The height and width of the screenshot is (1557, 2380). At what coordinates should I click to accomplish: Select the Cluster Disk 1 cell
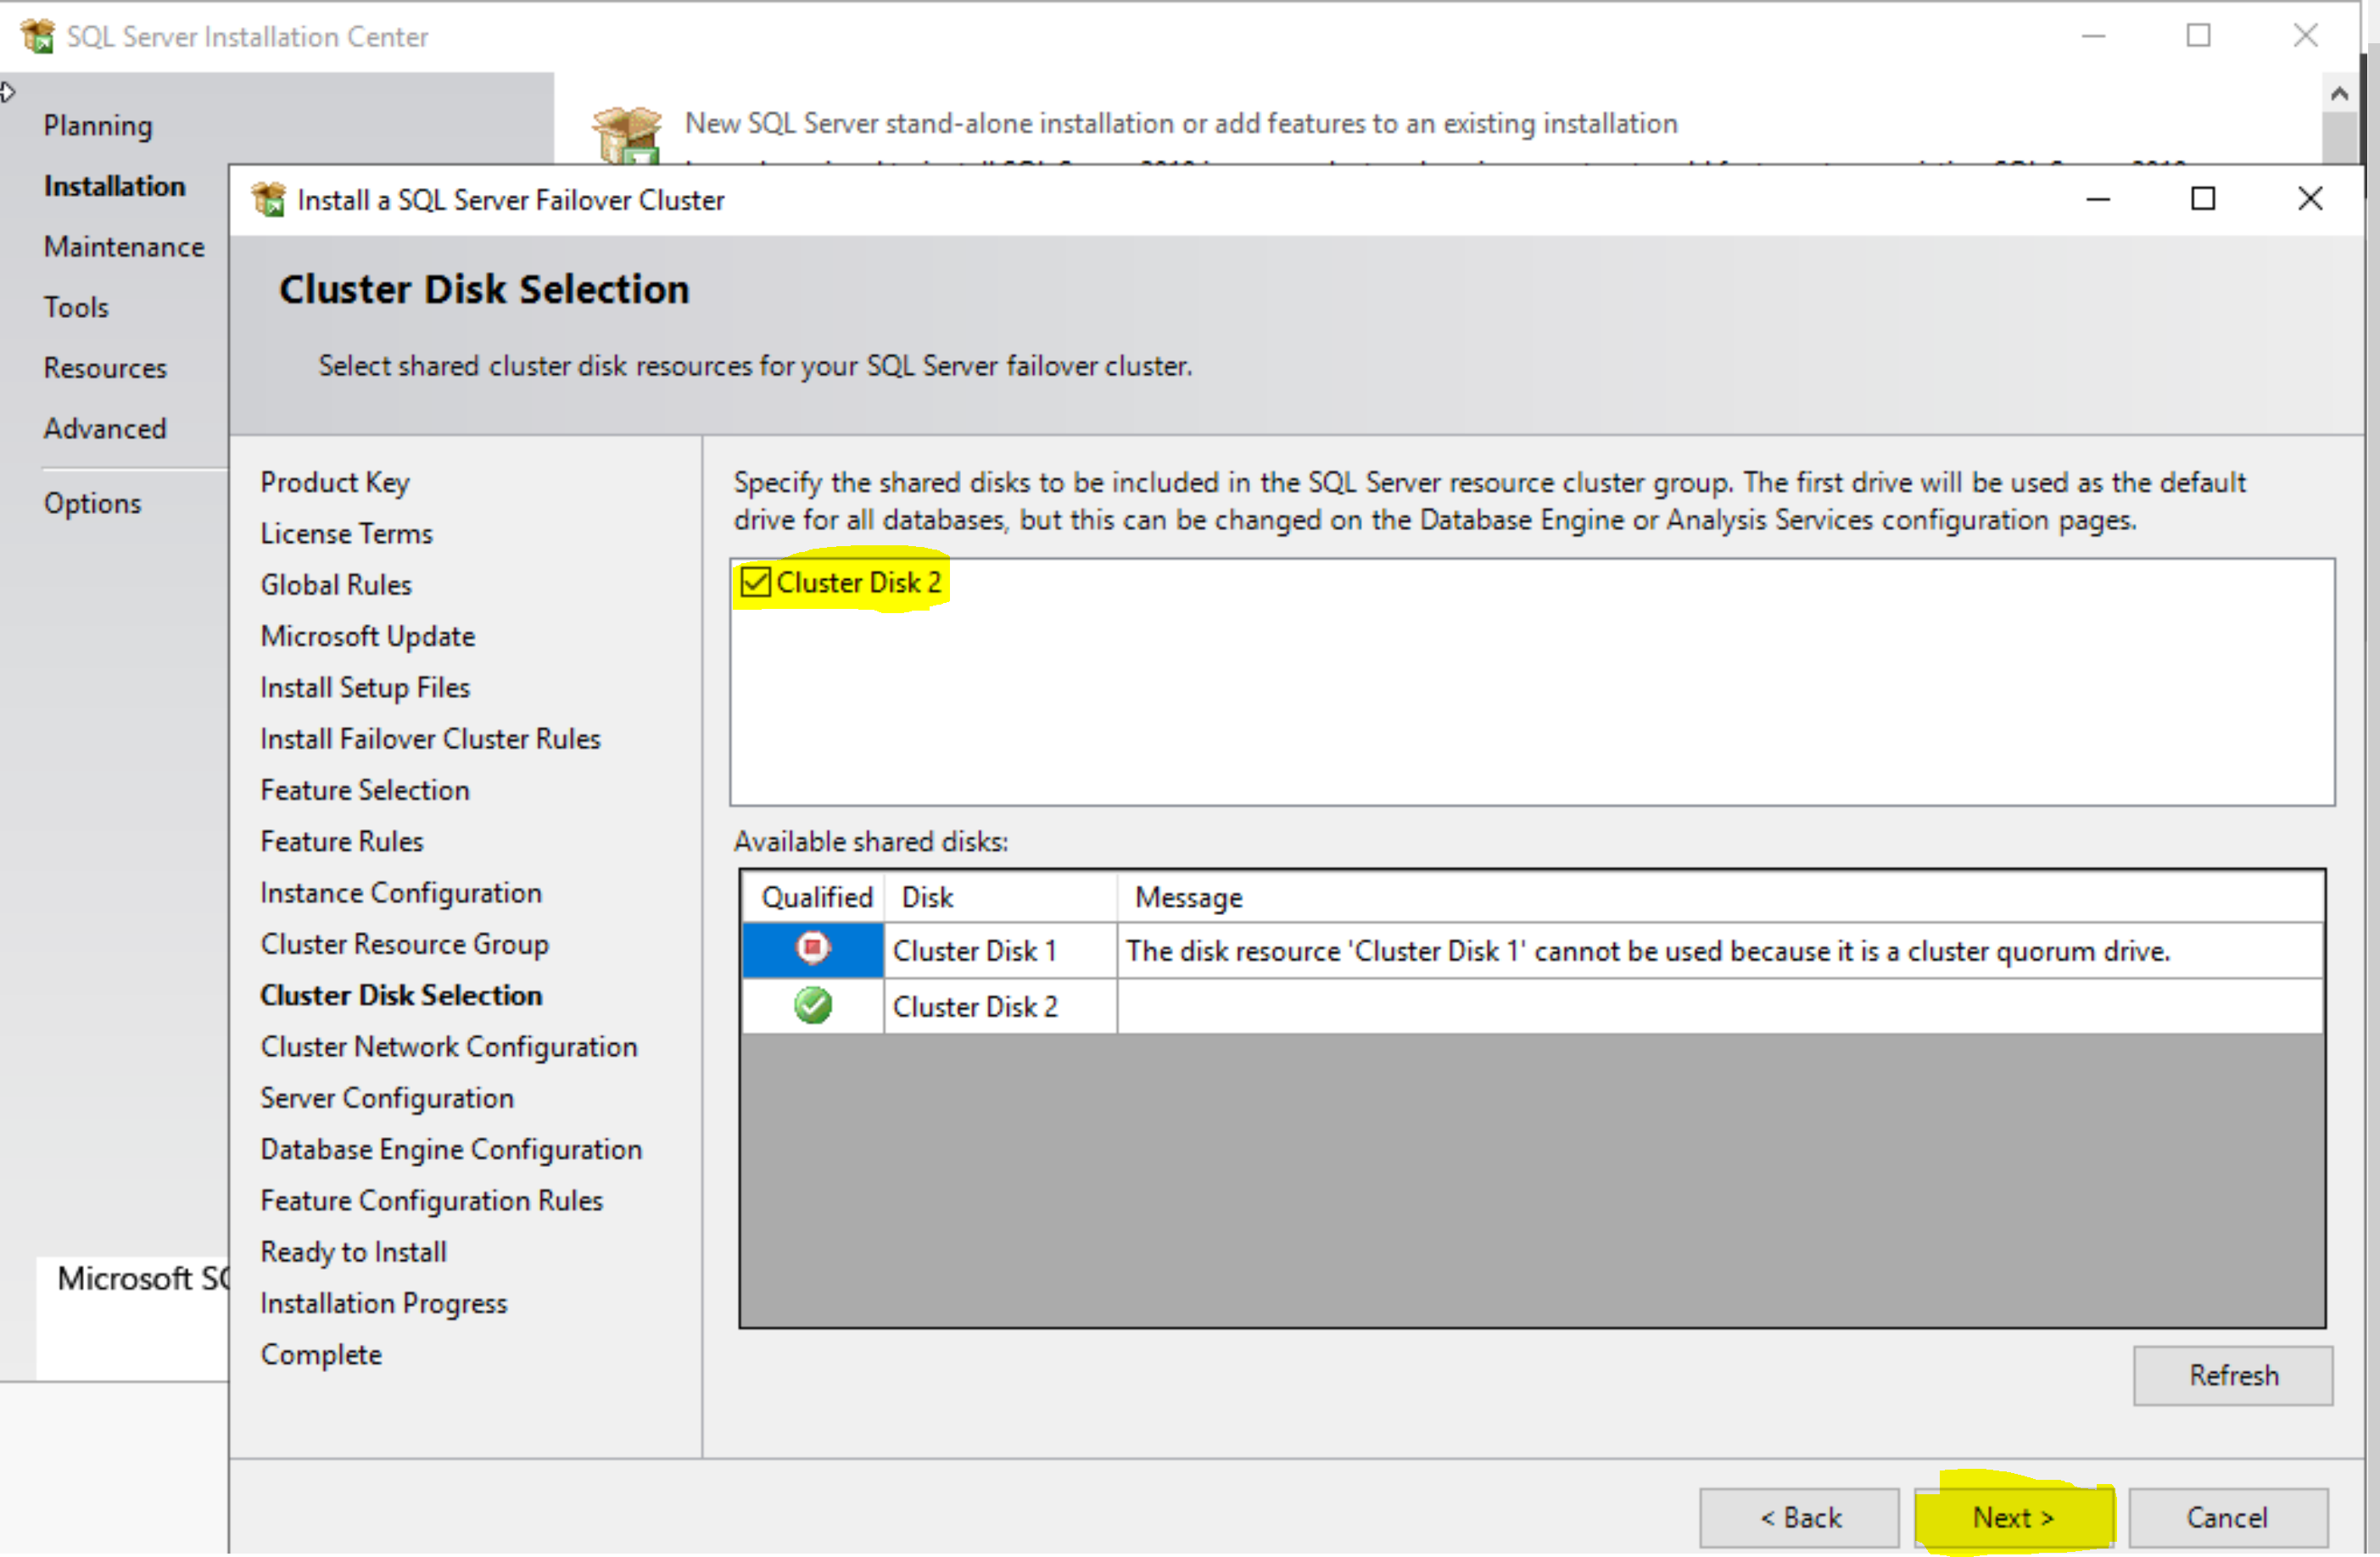1000,950
